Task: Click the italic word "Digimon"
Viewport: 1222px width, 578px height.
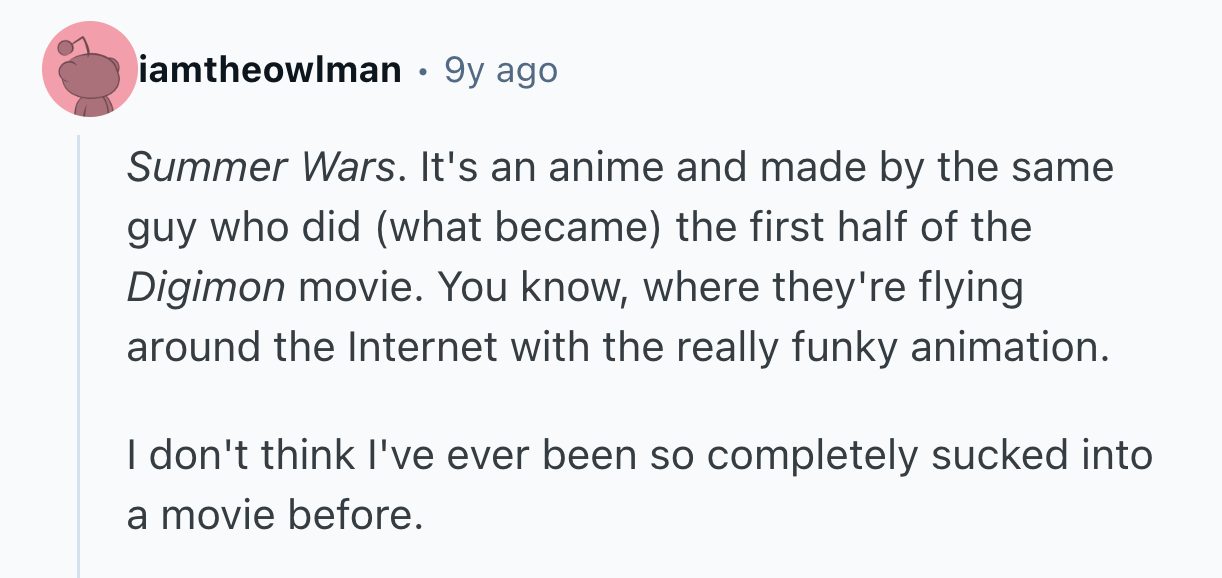Action: click(x=206, y=287)
